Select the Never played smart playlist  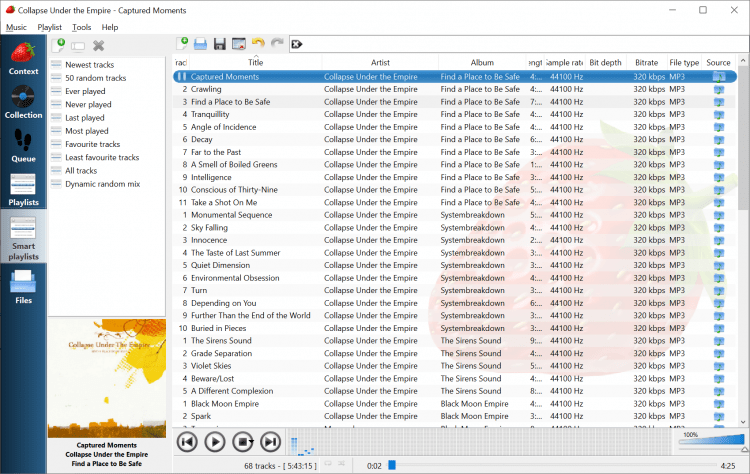[88, 104]
